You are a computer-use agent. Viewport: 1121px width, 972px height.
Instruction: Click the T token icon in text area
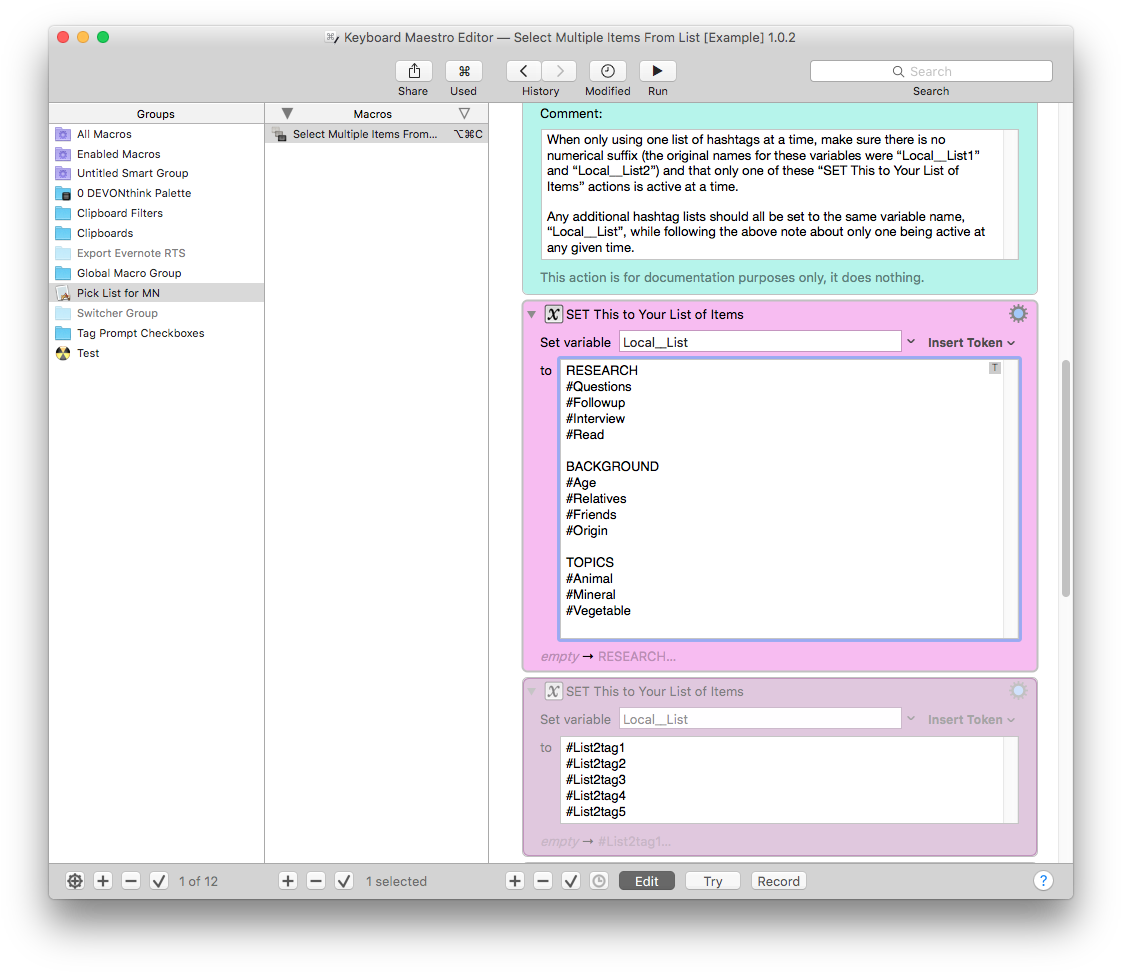(994, 368)
